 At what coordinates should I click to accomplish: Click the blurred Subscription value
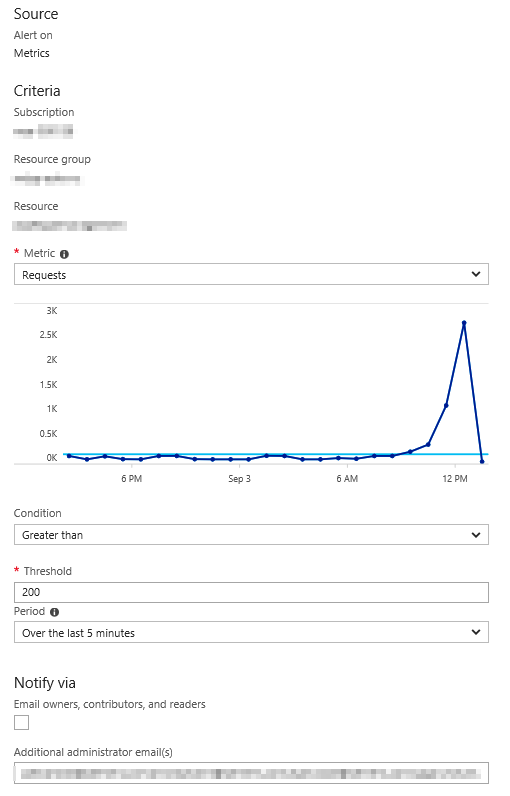point(43,131)
